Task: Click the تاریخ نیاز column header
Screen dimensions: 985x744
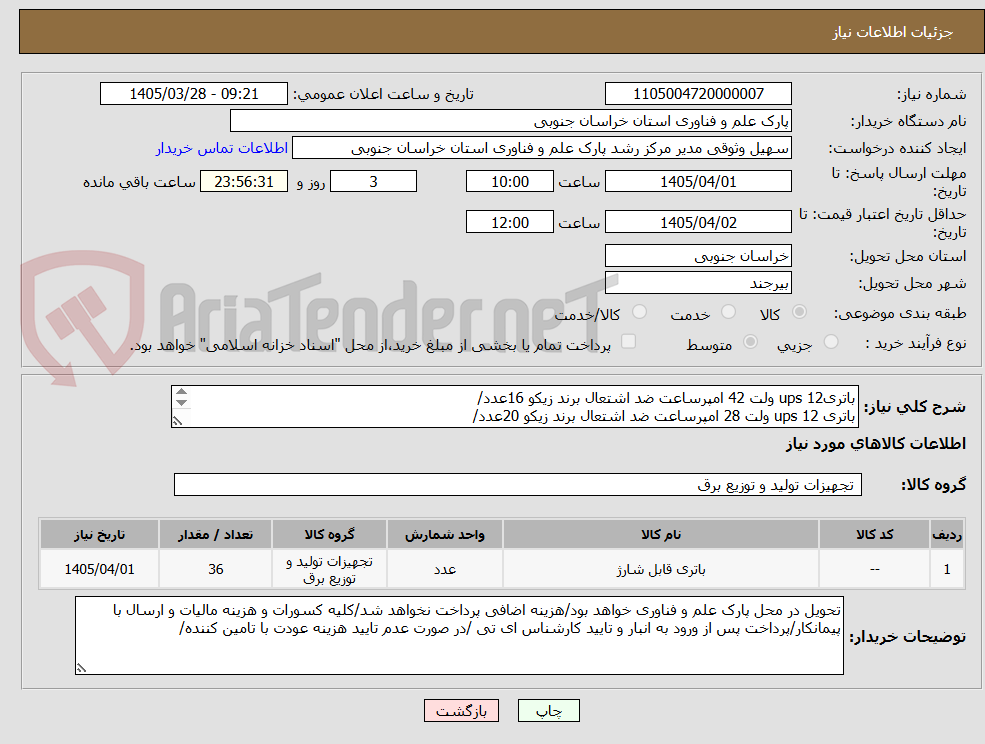Action: click(99, 535)
